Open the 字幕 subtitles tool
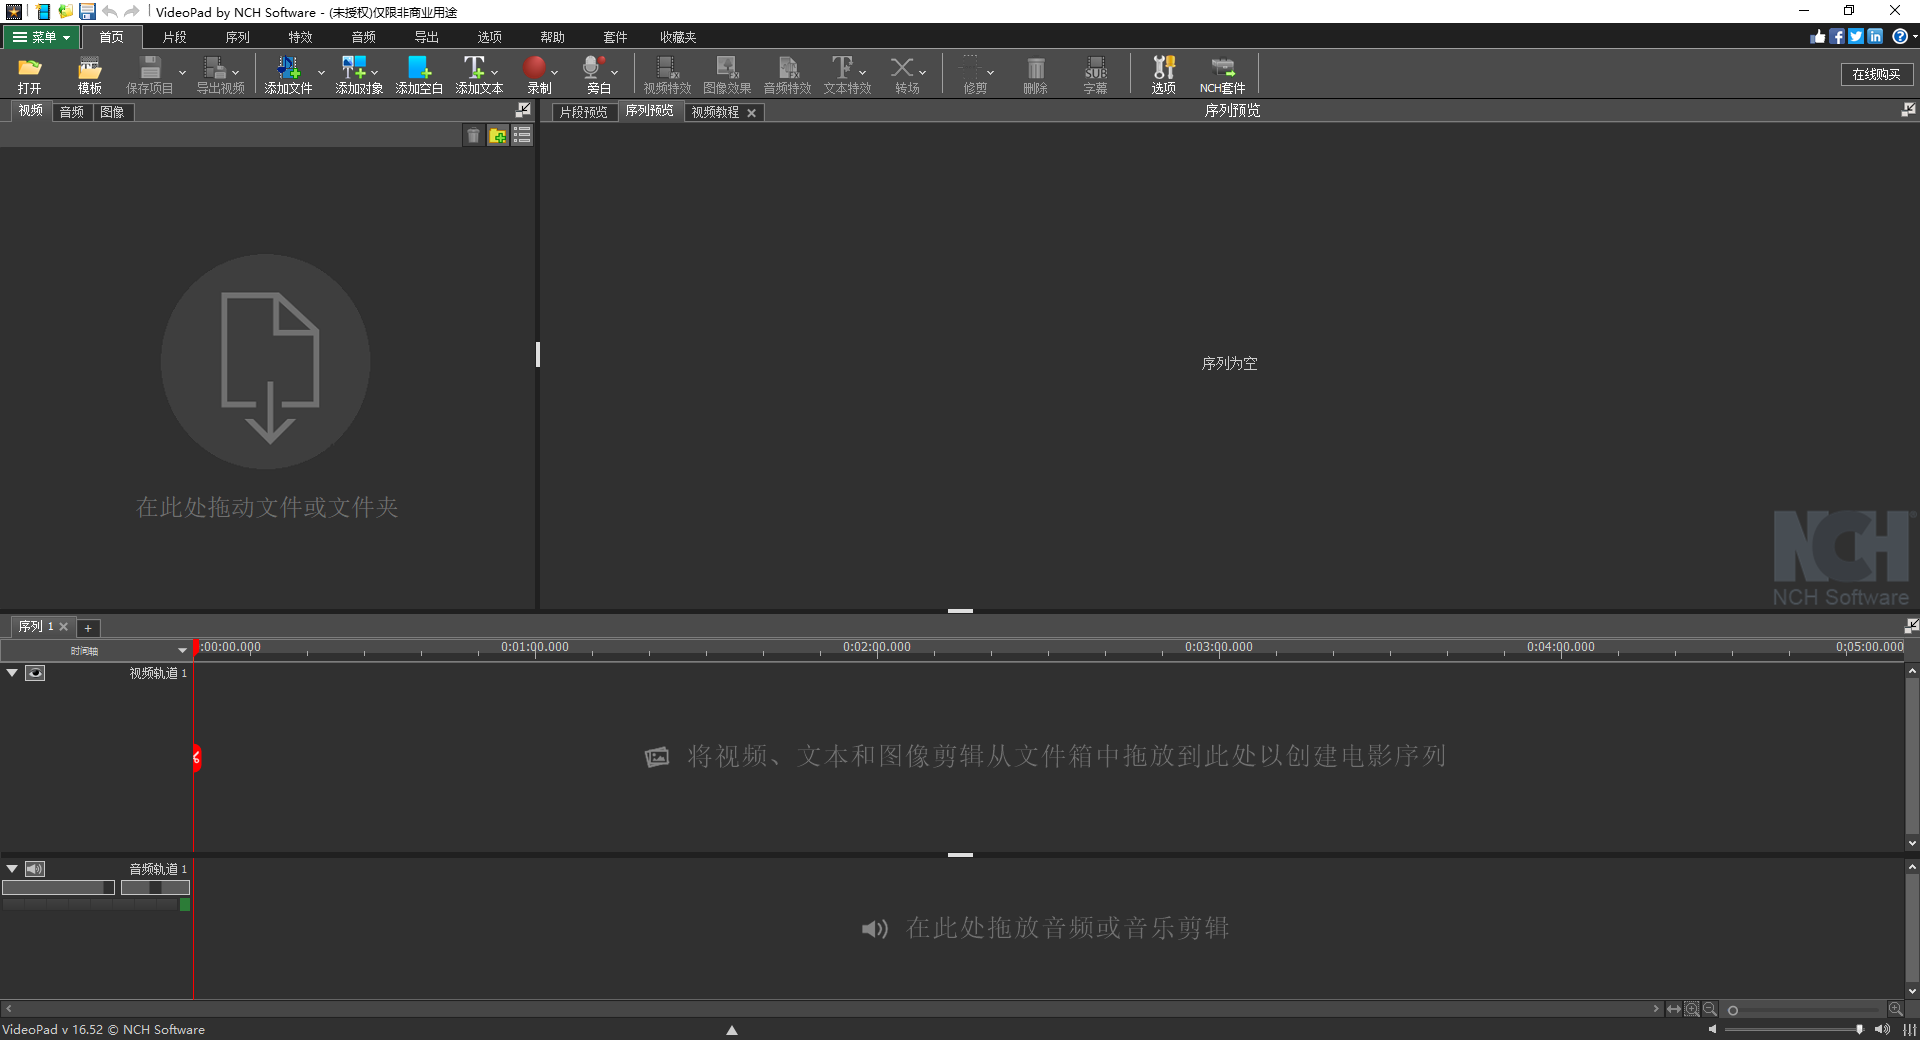Screen dimensions: 1920x1040 (1095, 73)
